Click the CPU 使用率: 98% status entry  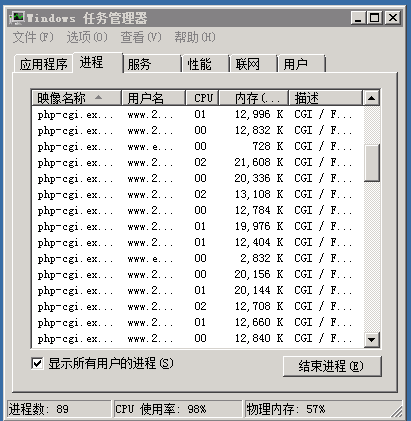click(x=178, y=409)
